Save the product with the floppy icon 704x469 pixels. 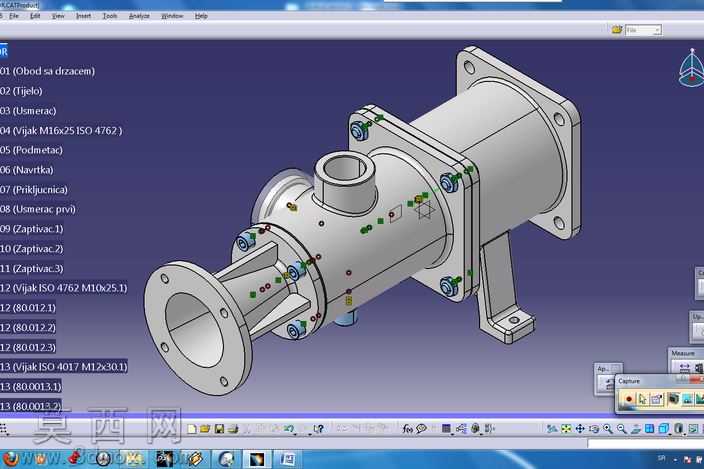(x=219, y=429)
